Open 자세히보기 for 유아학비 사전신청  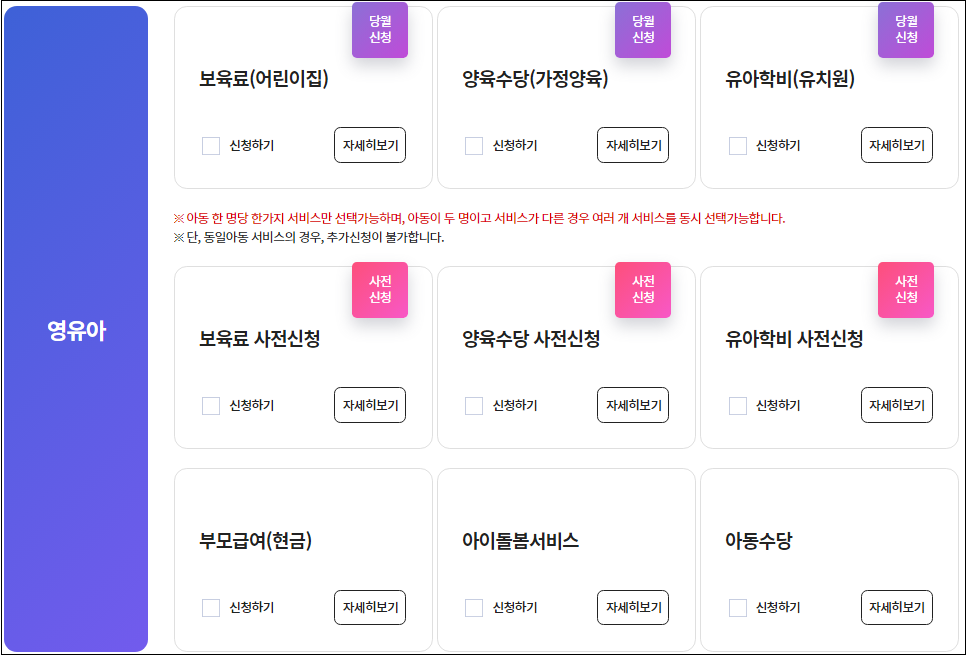coord(896,405)
